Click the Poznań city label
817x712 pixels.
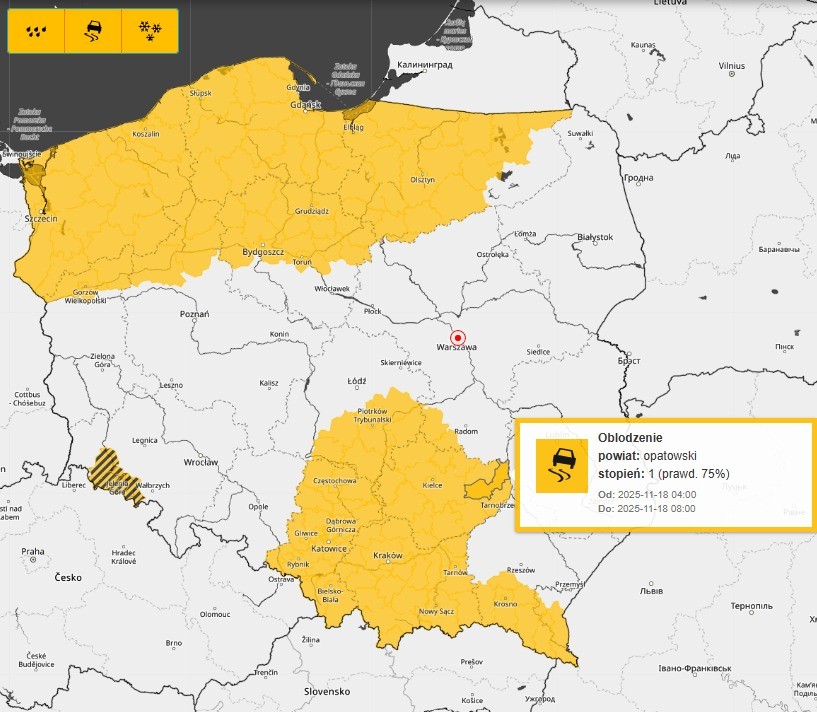194,314
